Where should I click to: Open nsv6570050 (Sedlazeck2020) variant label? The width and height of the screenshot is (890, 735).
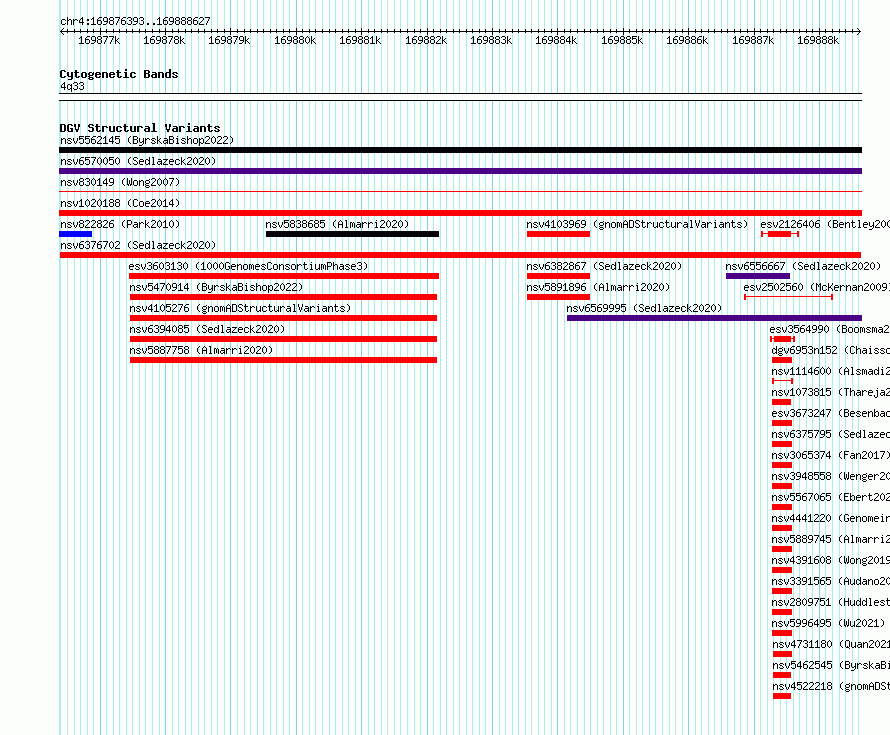[x=138, y=161]
